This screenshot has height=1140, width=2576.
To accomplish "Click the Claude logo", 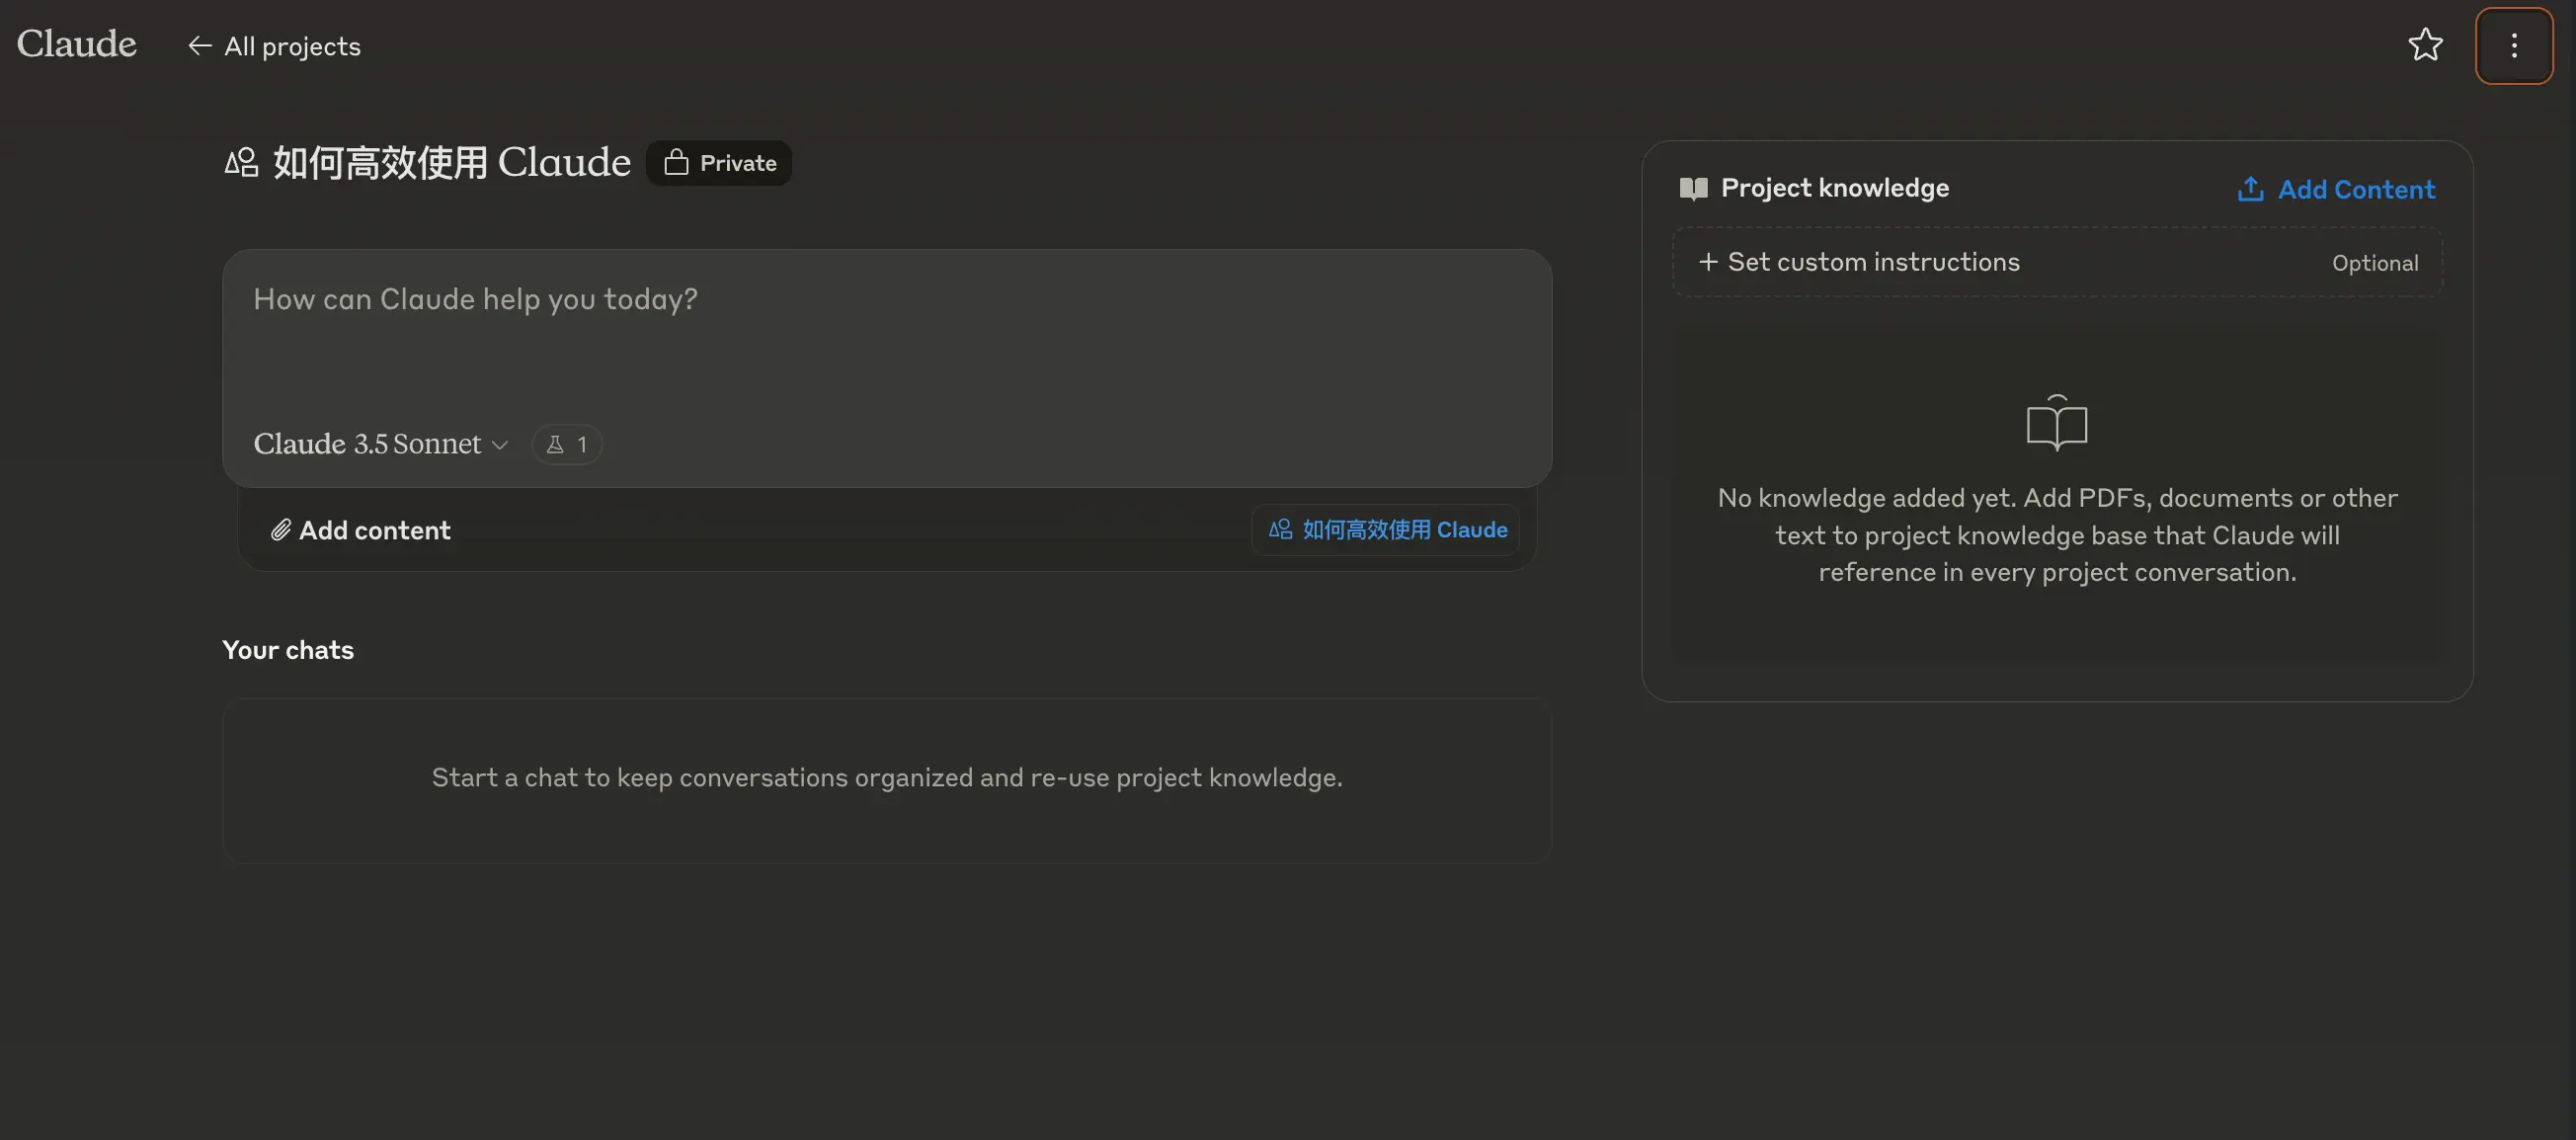I will pyautogui.click(x=77, y=44).
